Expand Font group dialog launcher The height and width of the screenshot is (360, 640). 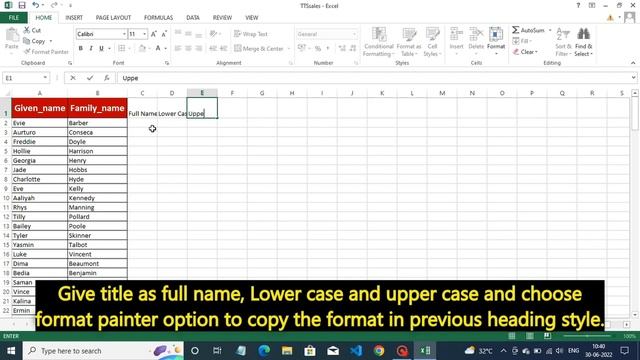167,63
